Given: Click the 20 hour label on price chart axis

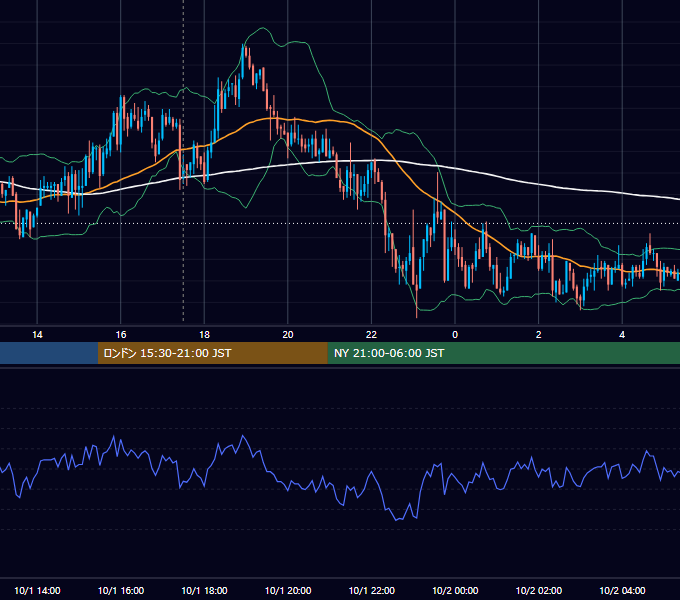Looking at the screenshot, I should (x=288, y=335).
